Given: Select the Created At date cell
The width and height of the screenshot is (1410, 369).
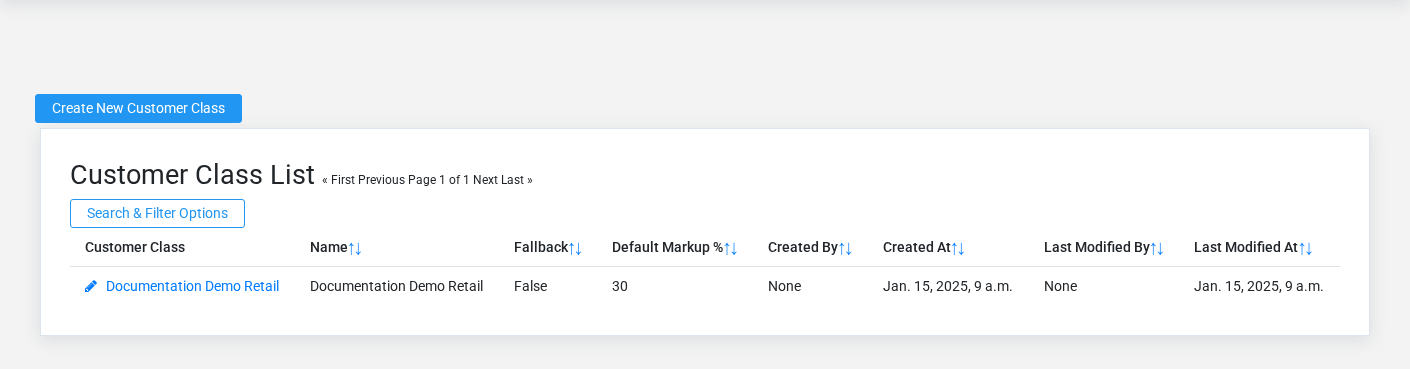Looking at the screenshot, I should 948,286.
